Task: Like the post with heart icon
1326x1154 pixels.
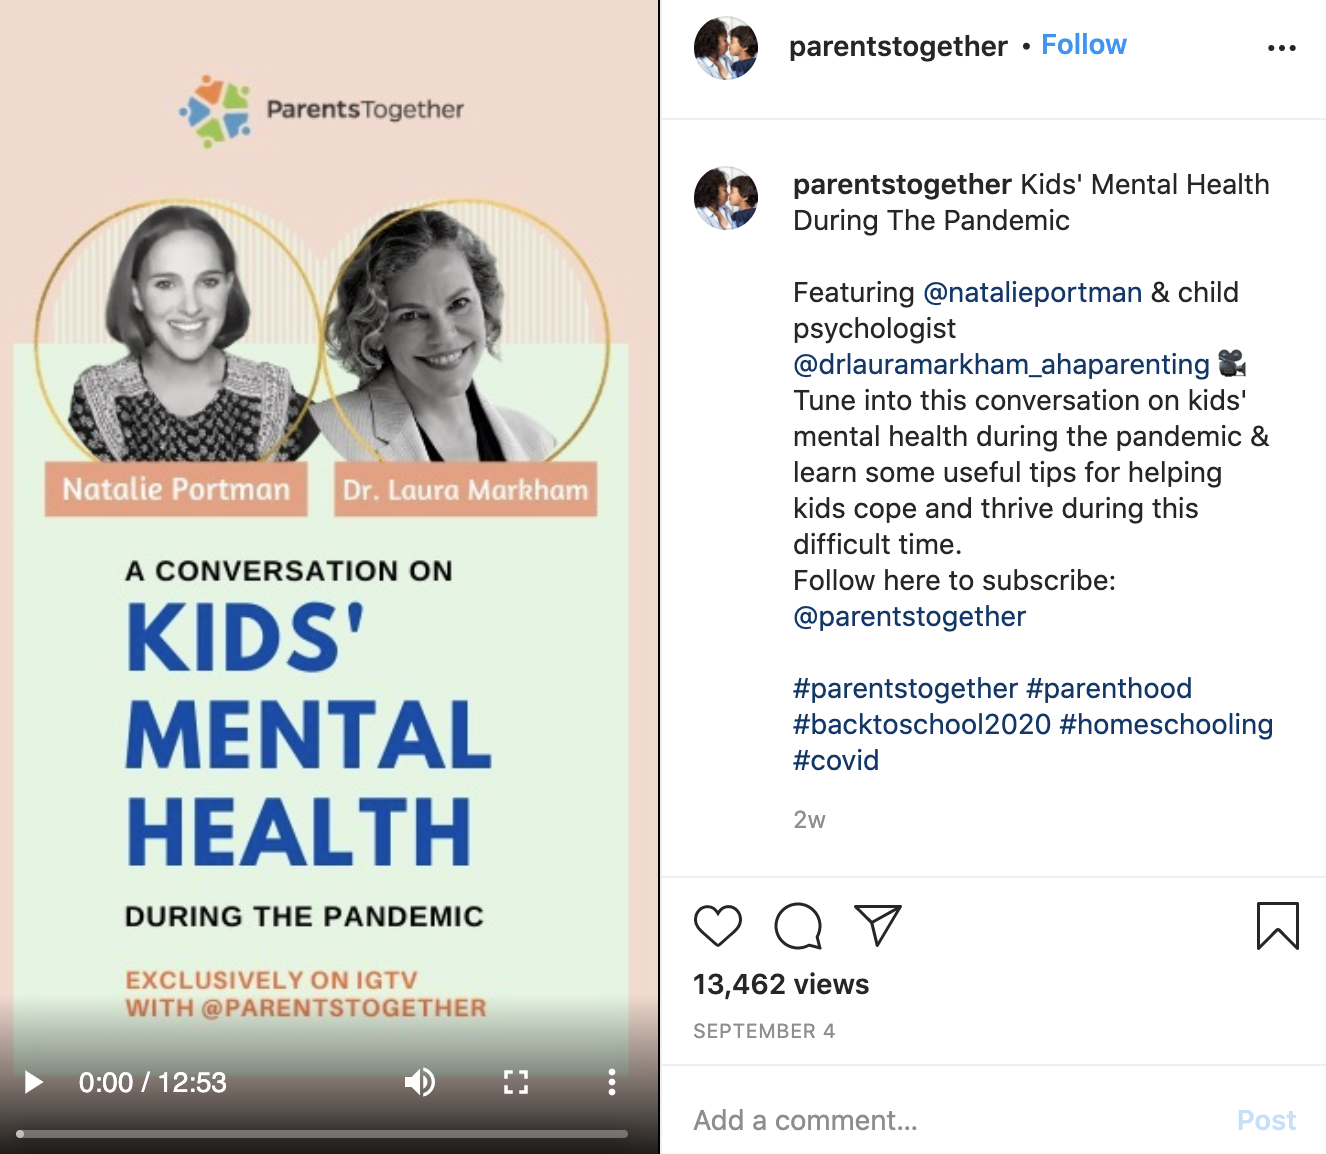Action: tap(718, 926)
